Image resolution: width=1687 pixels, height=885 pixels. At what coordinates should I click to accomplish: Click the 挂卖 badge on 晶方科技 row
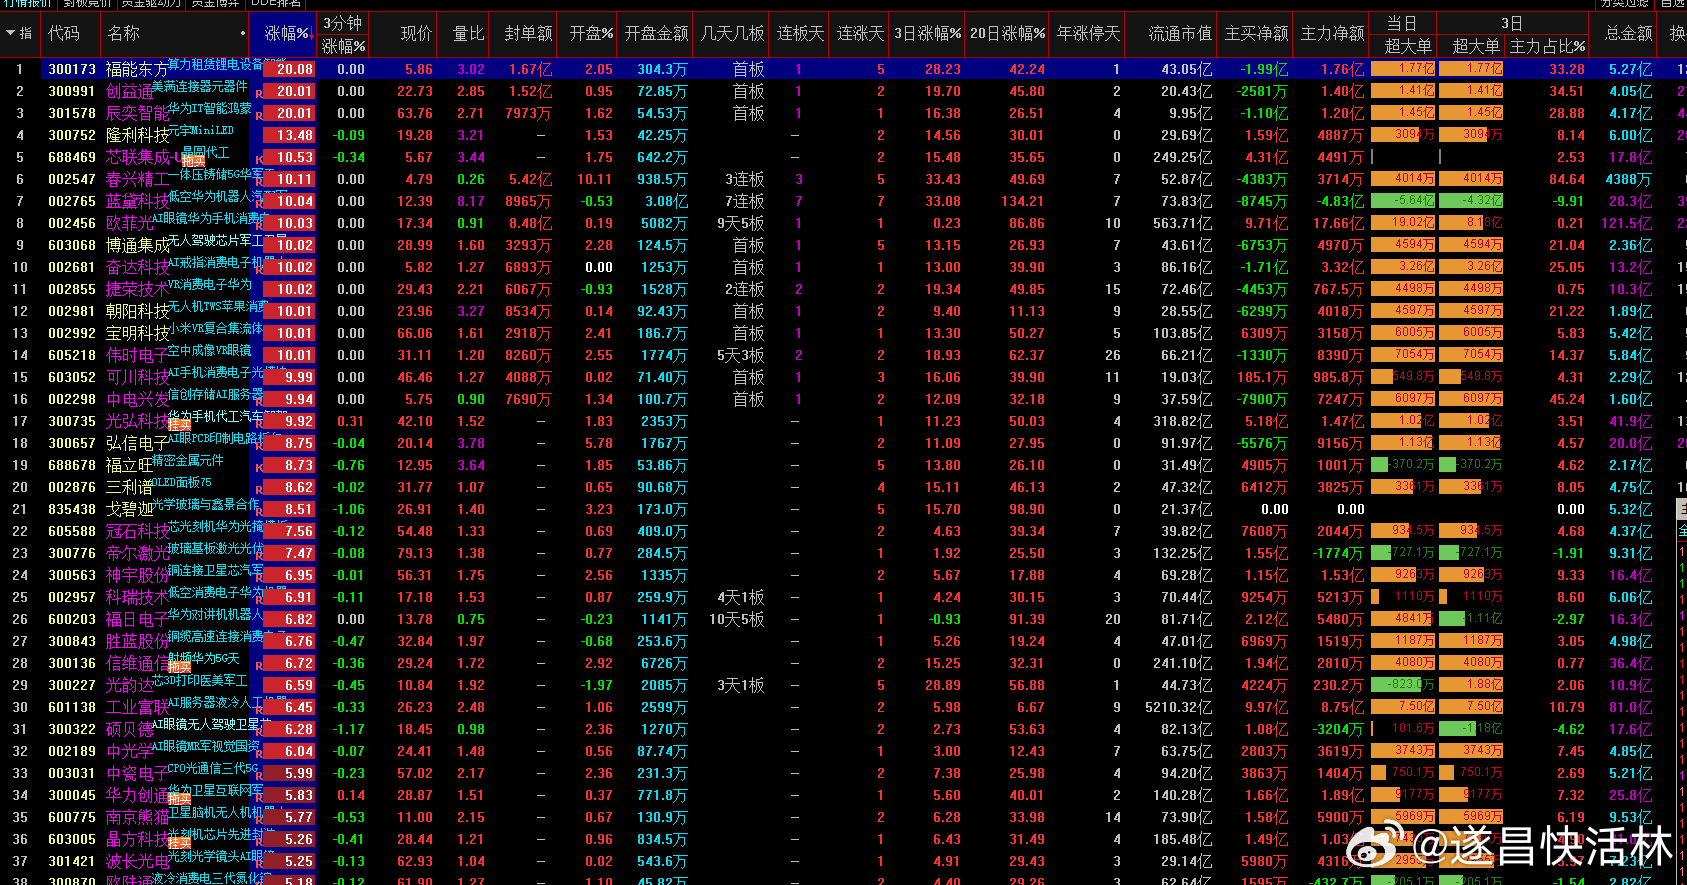pyautogui.click(x=180, y=843)
